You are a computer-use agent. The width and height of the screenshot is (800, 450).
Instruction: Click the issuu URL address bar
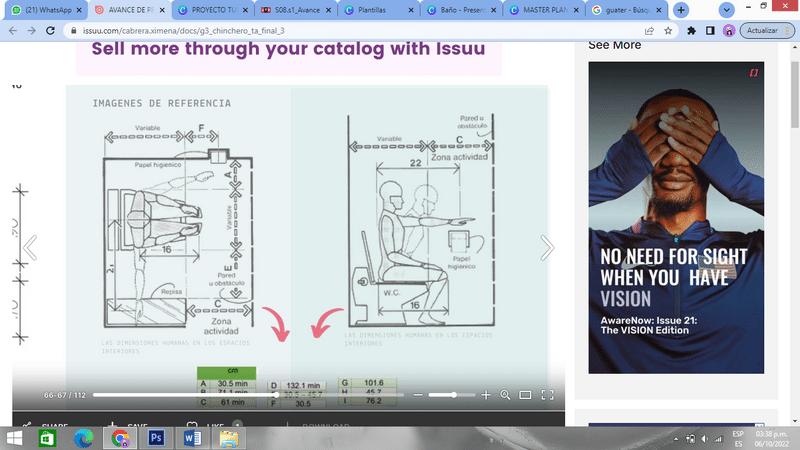[357, 31]
